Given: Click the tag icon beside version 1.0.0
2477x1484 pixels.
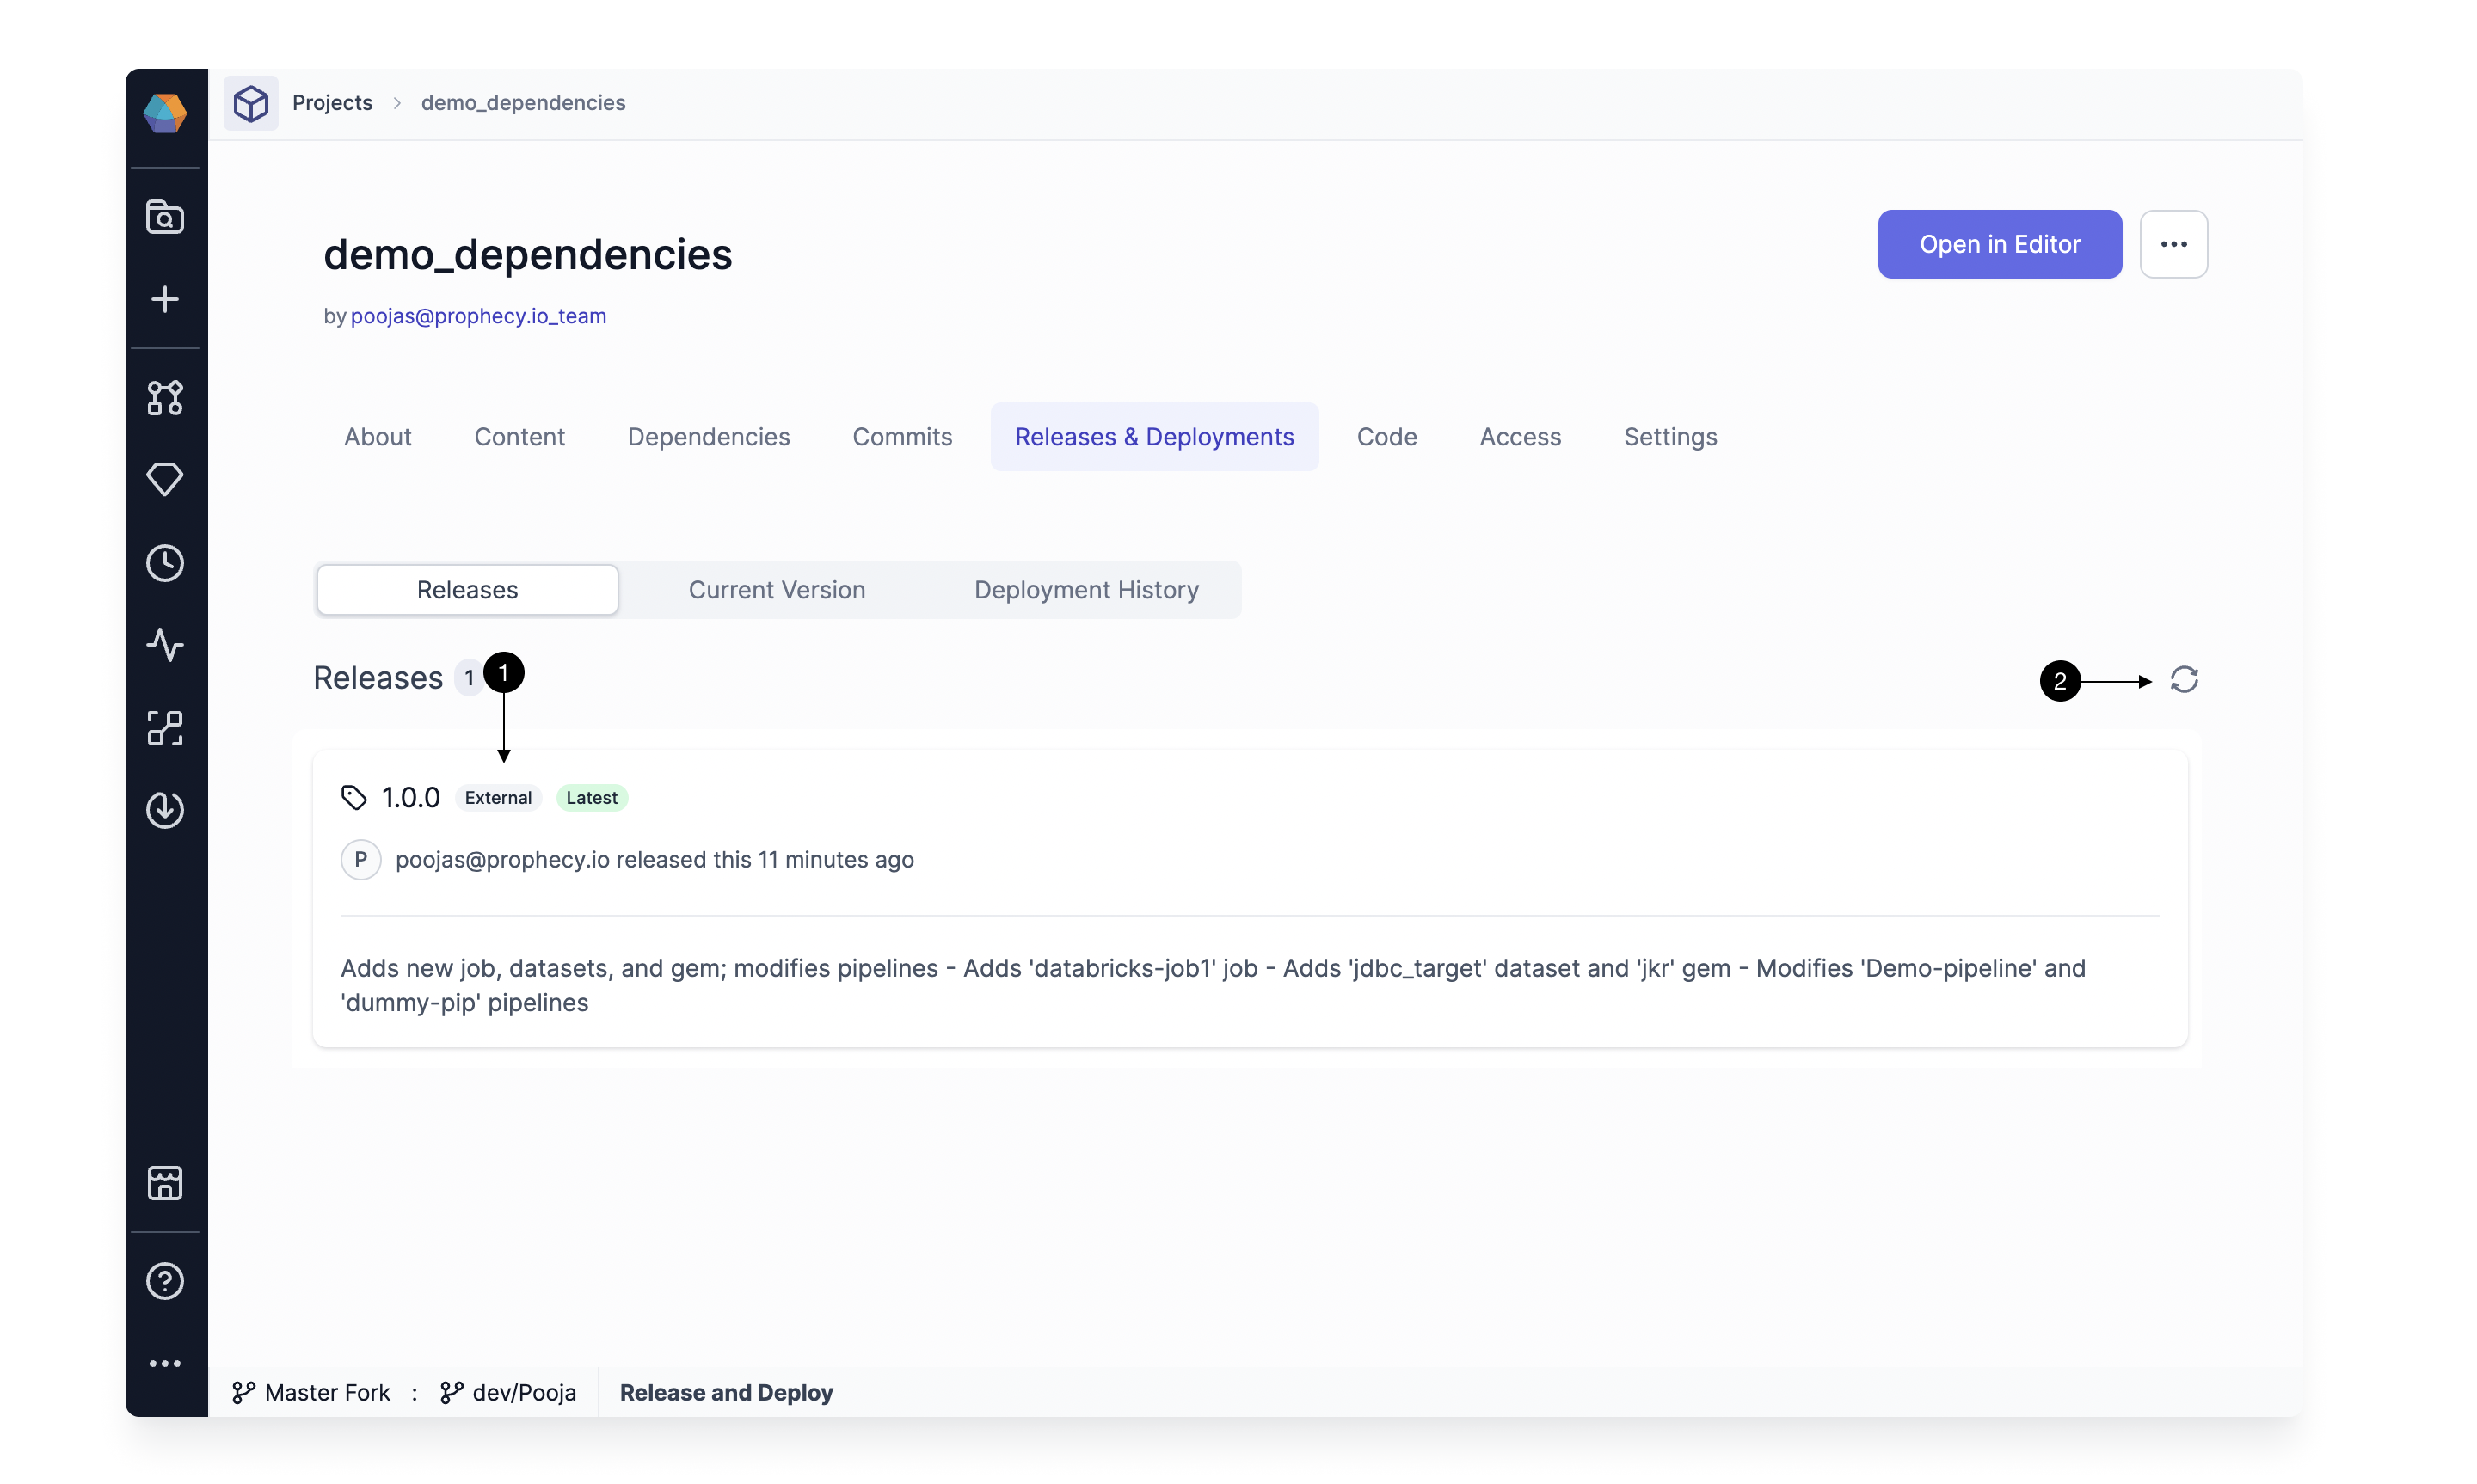Looking at the screenshot, I should pos(354,798).
